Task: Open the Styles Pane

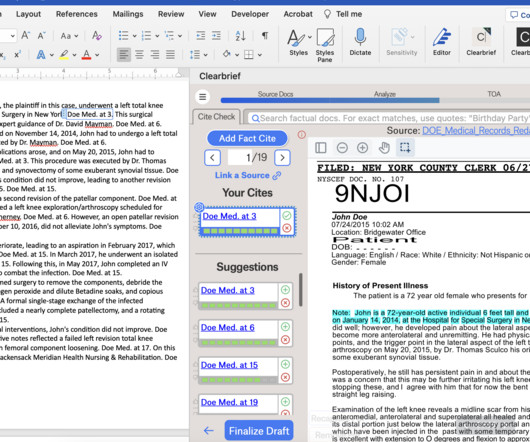Action: [x=325, y=45]
